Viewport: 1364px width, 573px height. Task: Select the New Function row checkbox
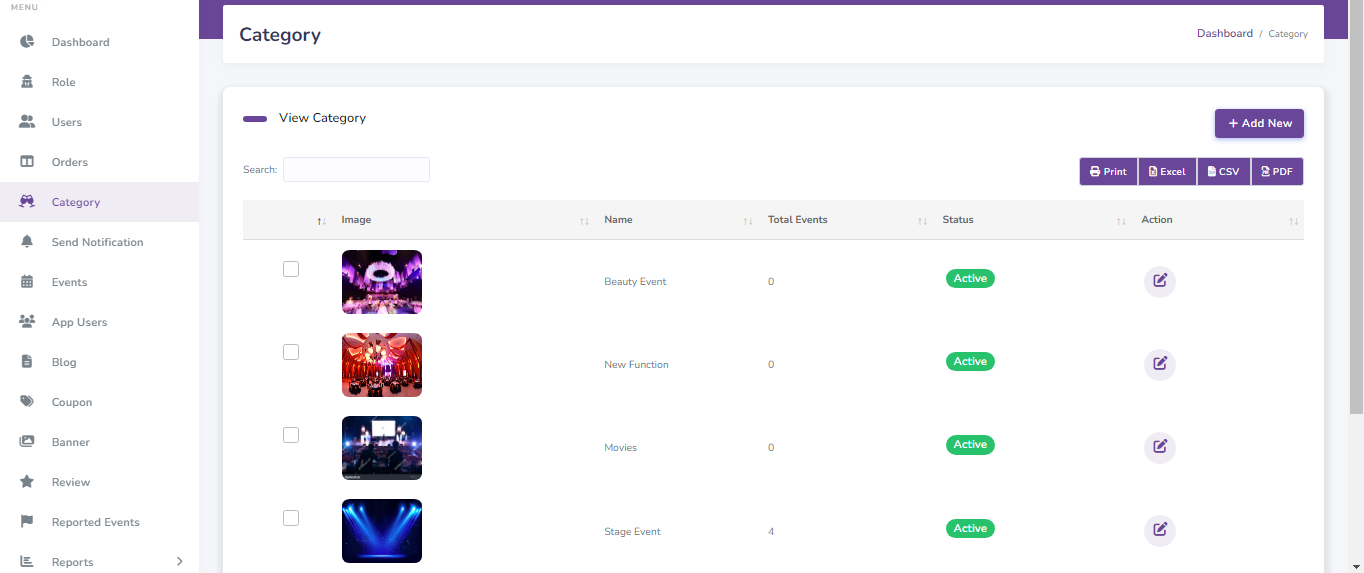point(291,352)
